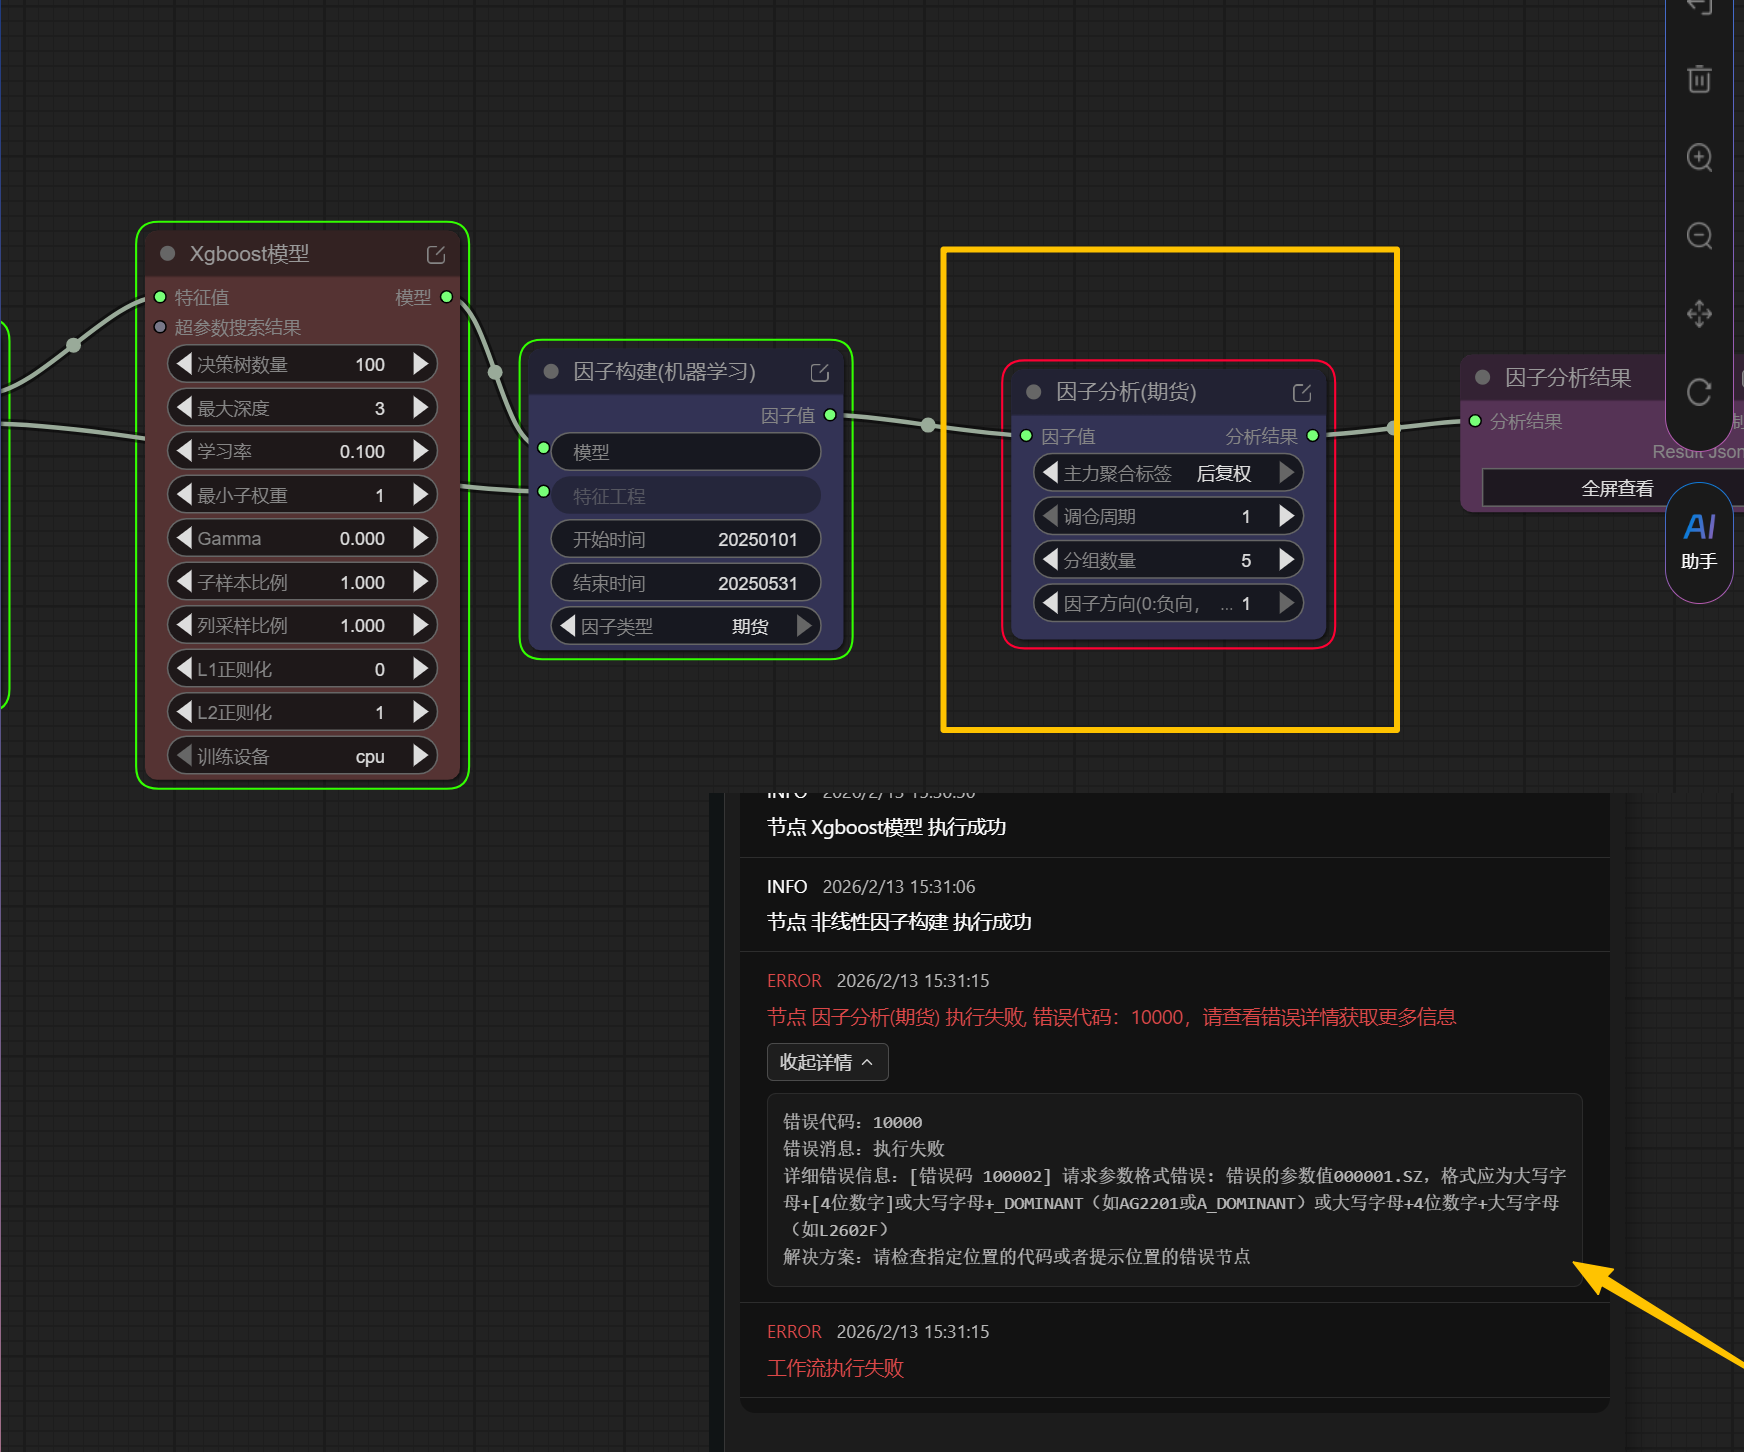
Task: Click the refresh rotate icon in toolbar
Action: (1699, 392)
